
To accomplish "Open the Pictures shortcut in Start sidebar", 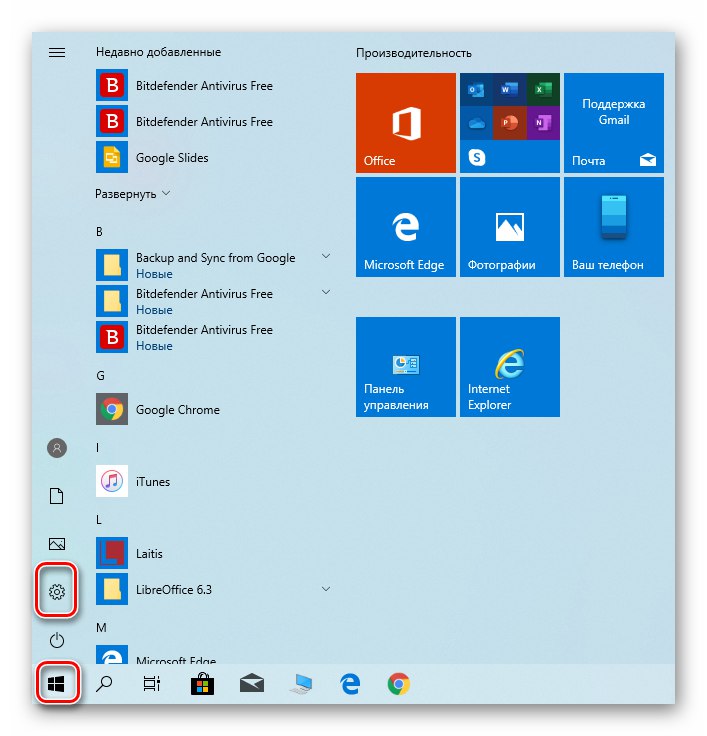I will [x=57, y=544].
